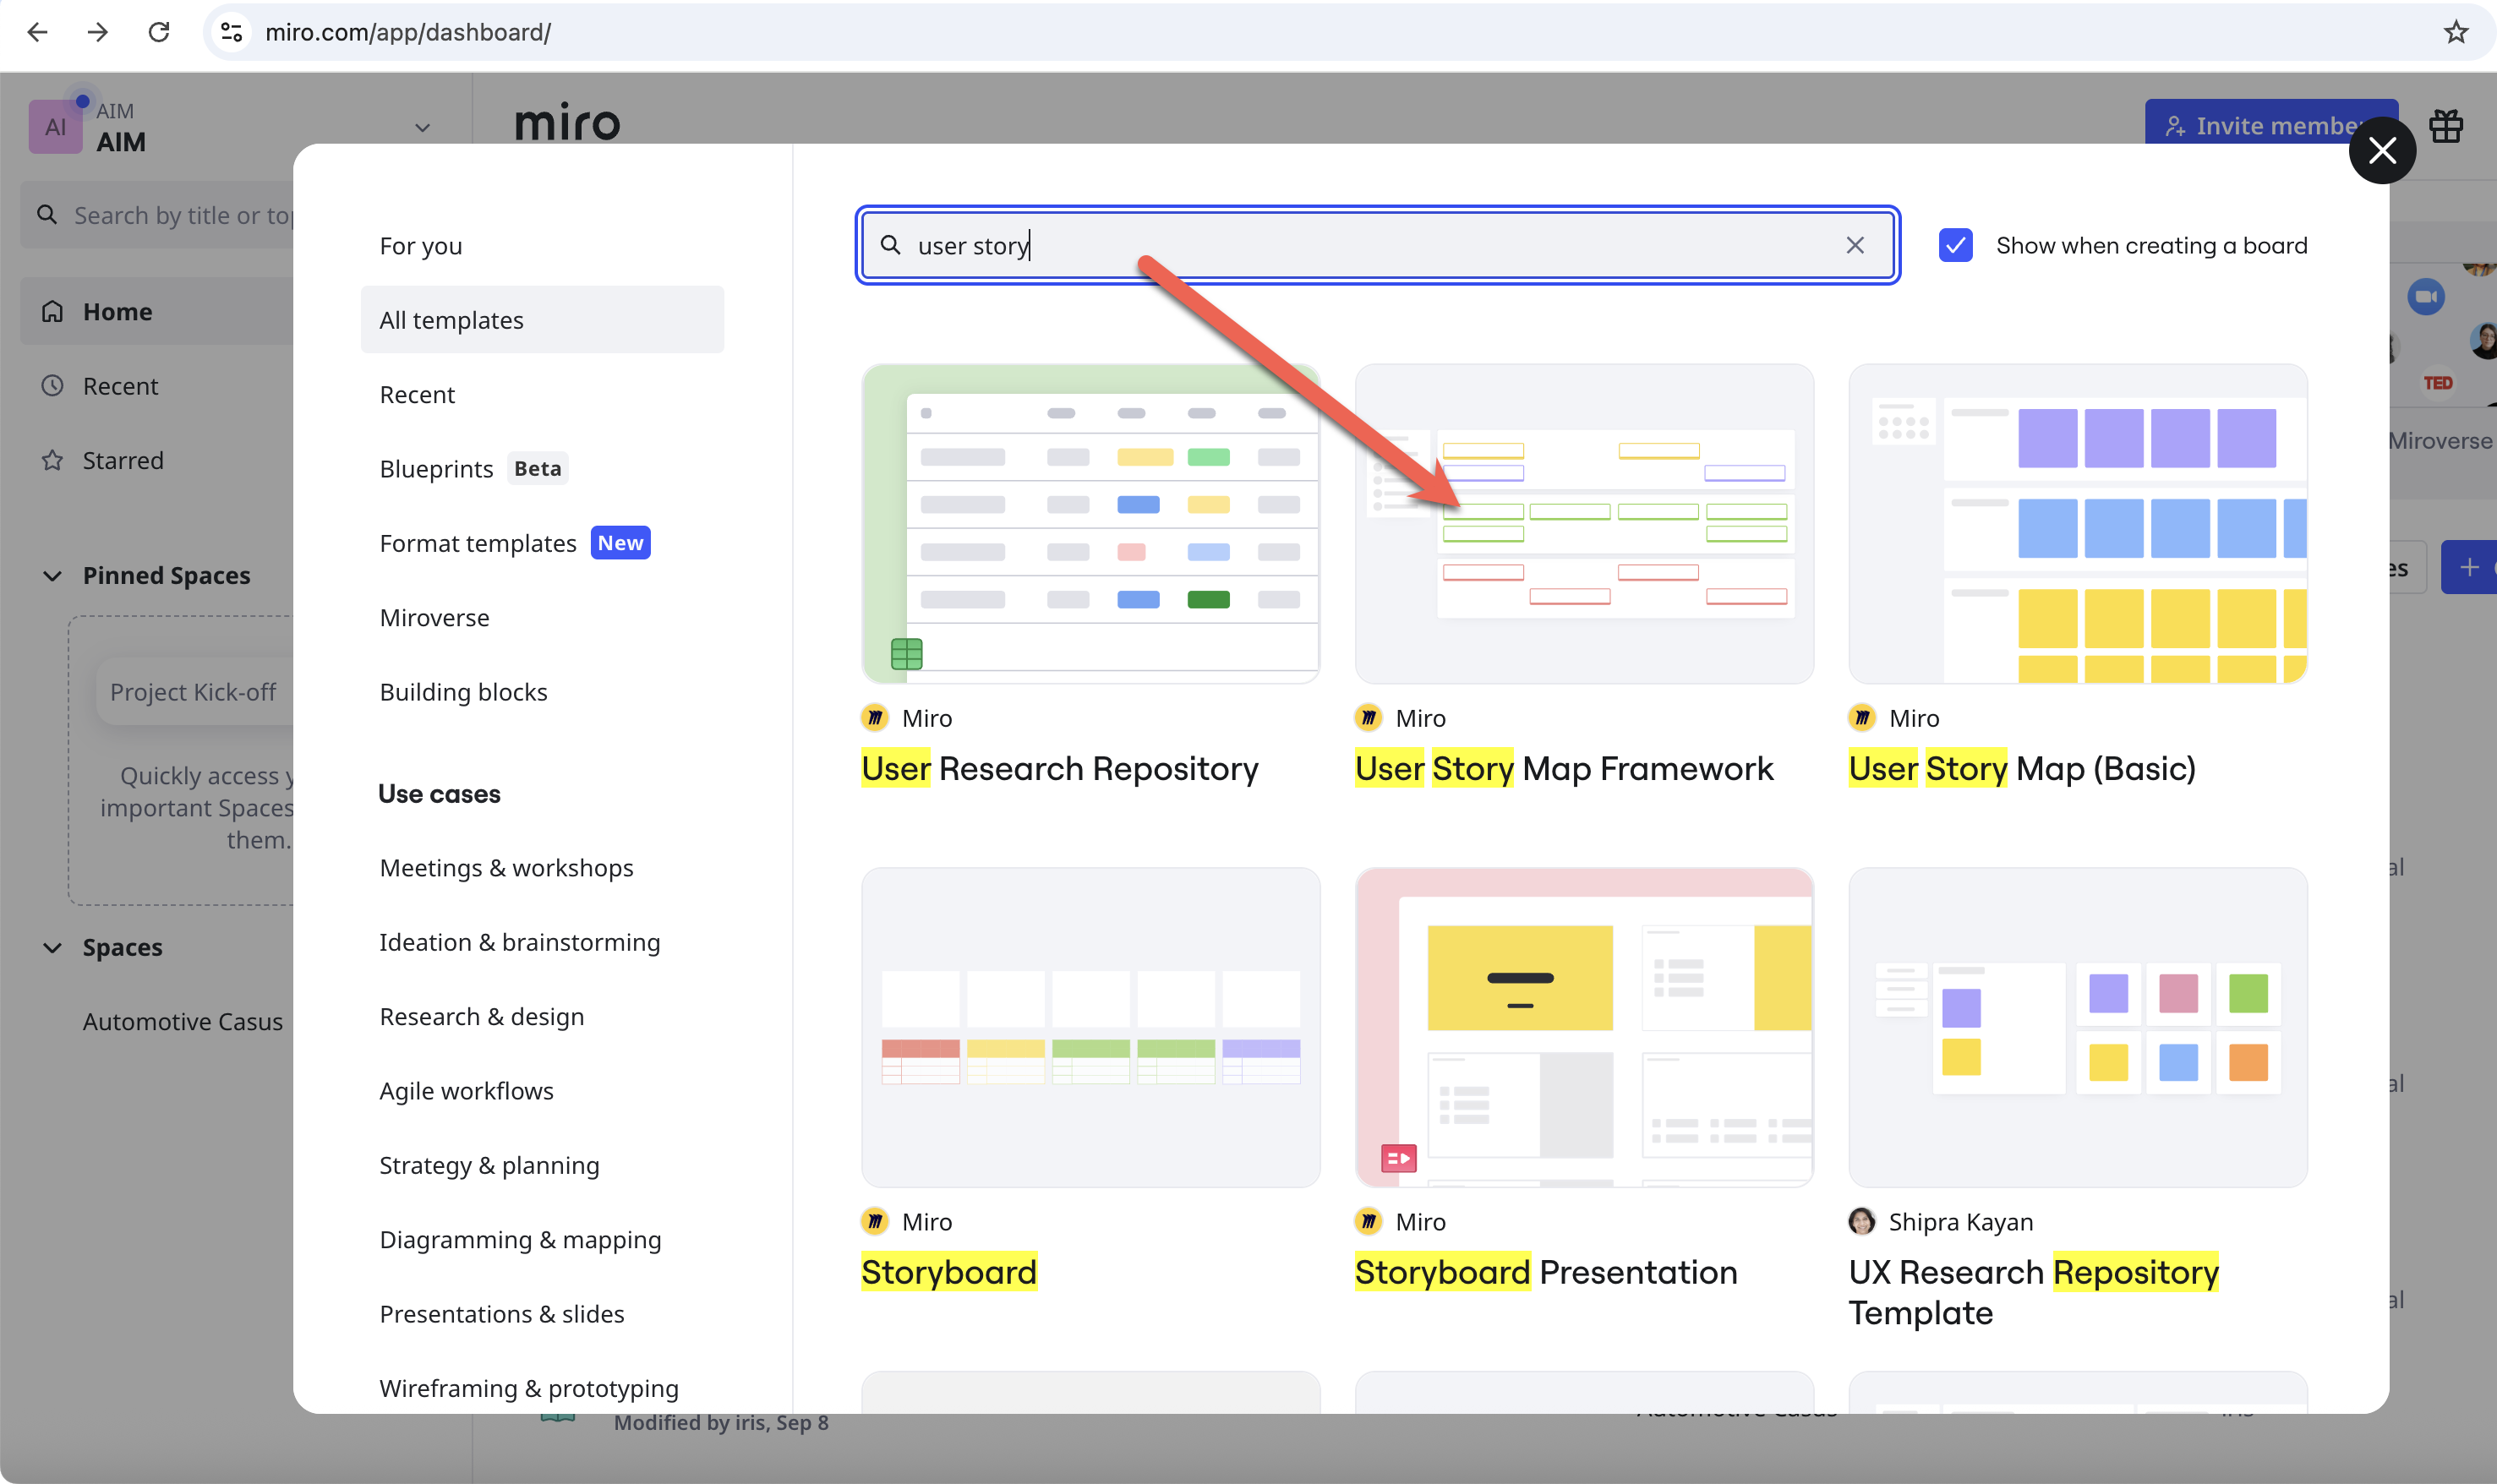Viewport: 2497px width, 1484px height.
Task: Select Agile workflows use case
Action: [466, 1091]
